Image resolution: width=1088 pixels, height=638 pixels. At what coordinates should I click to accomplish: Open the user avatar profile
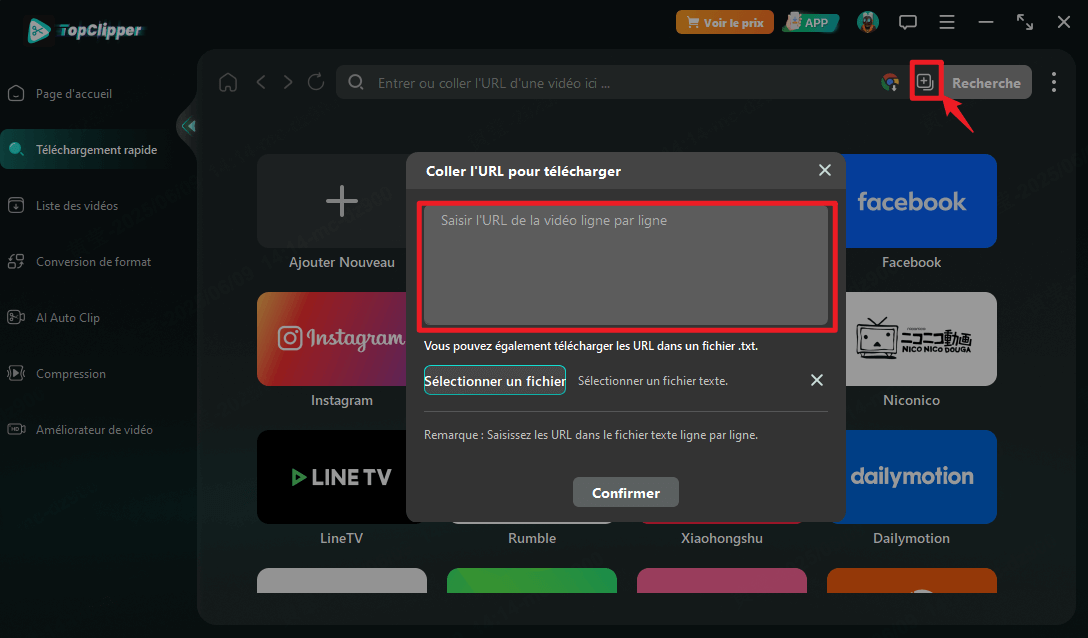pos(868,22)
